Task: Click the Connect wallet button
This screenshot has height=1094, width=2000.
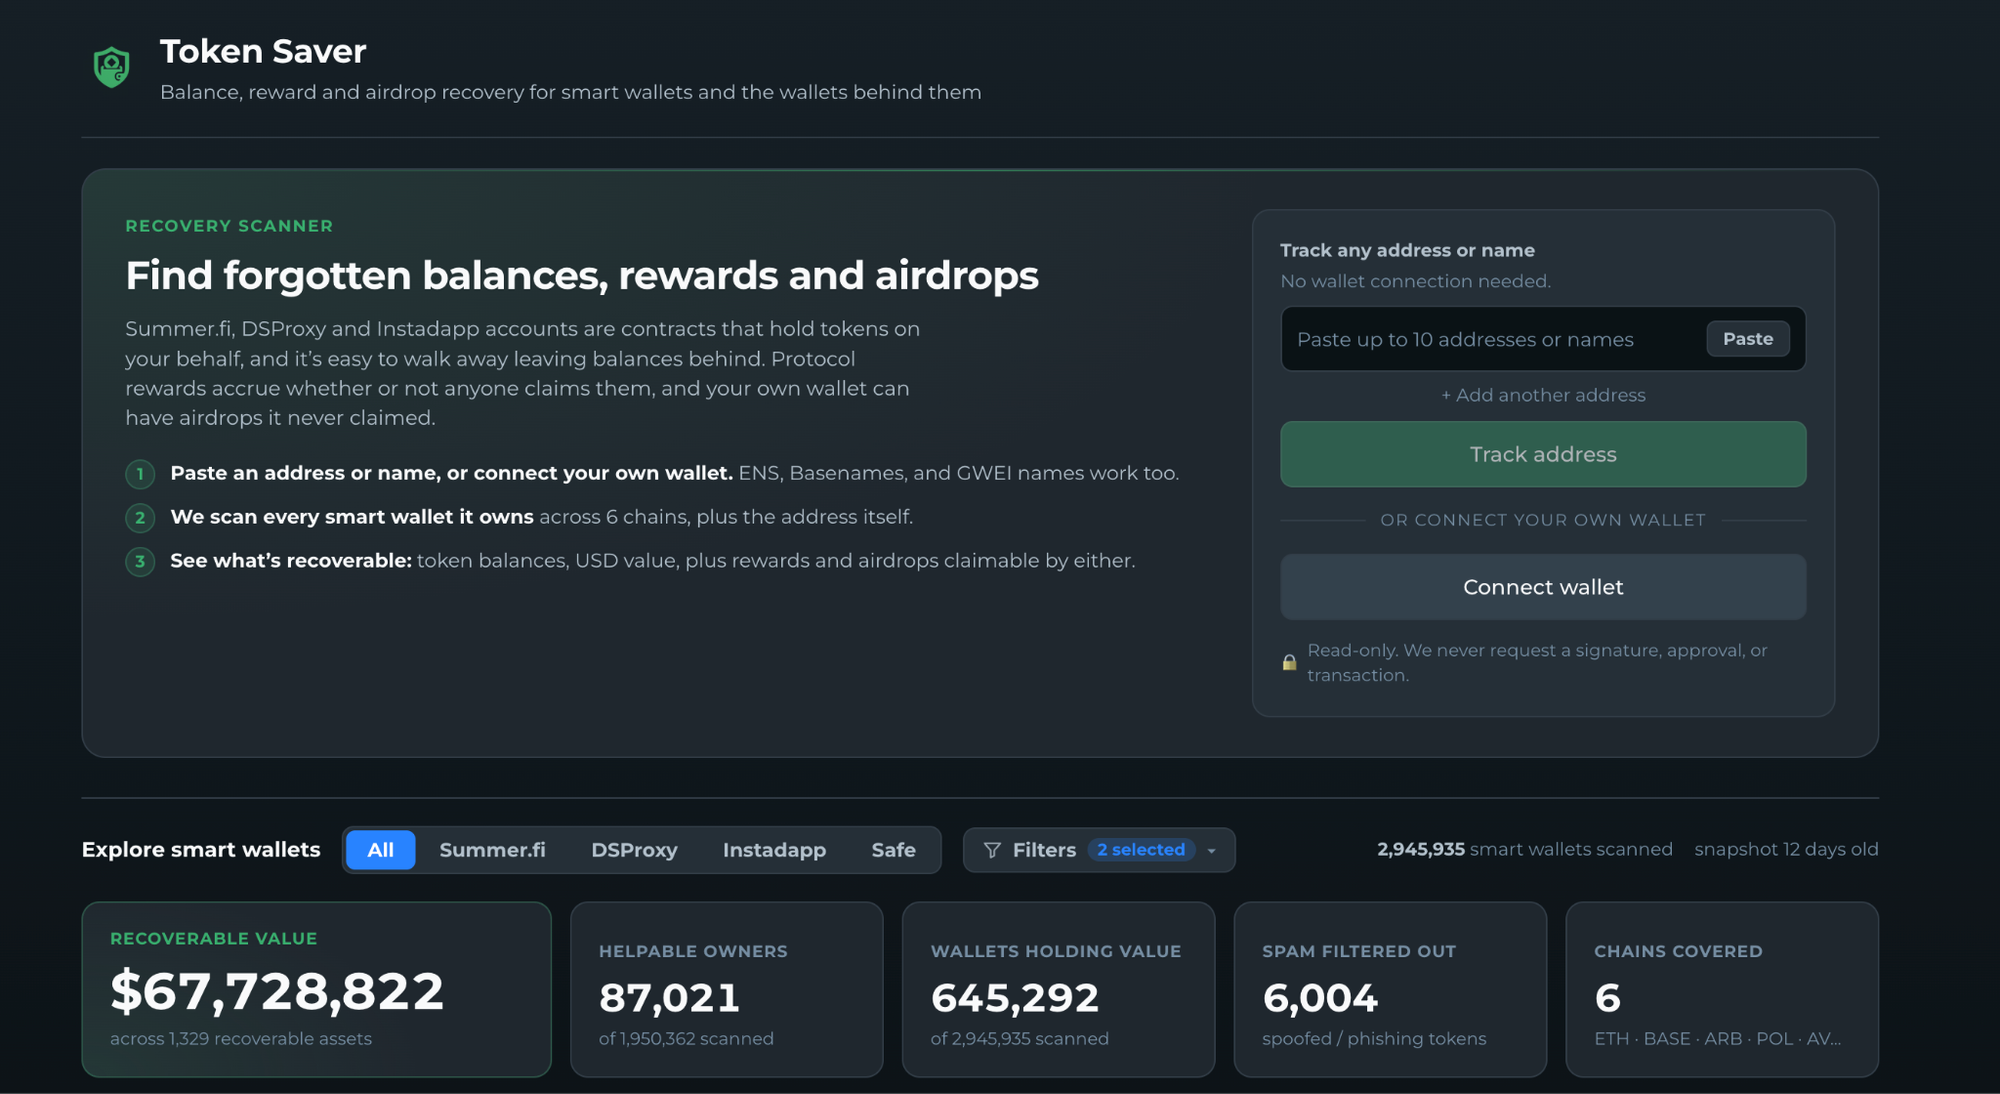Action: (1543, 587)
